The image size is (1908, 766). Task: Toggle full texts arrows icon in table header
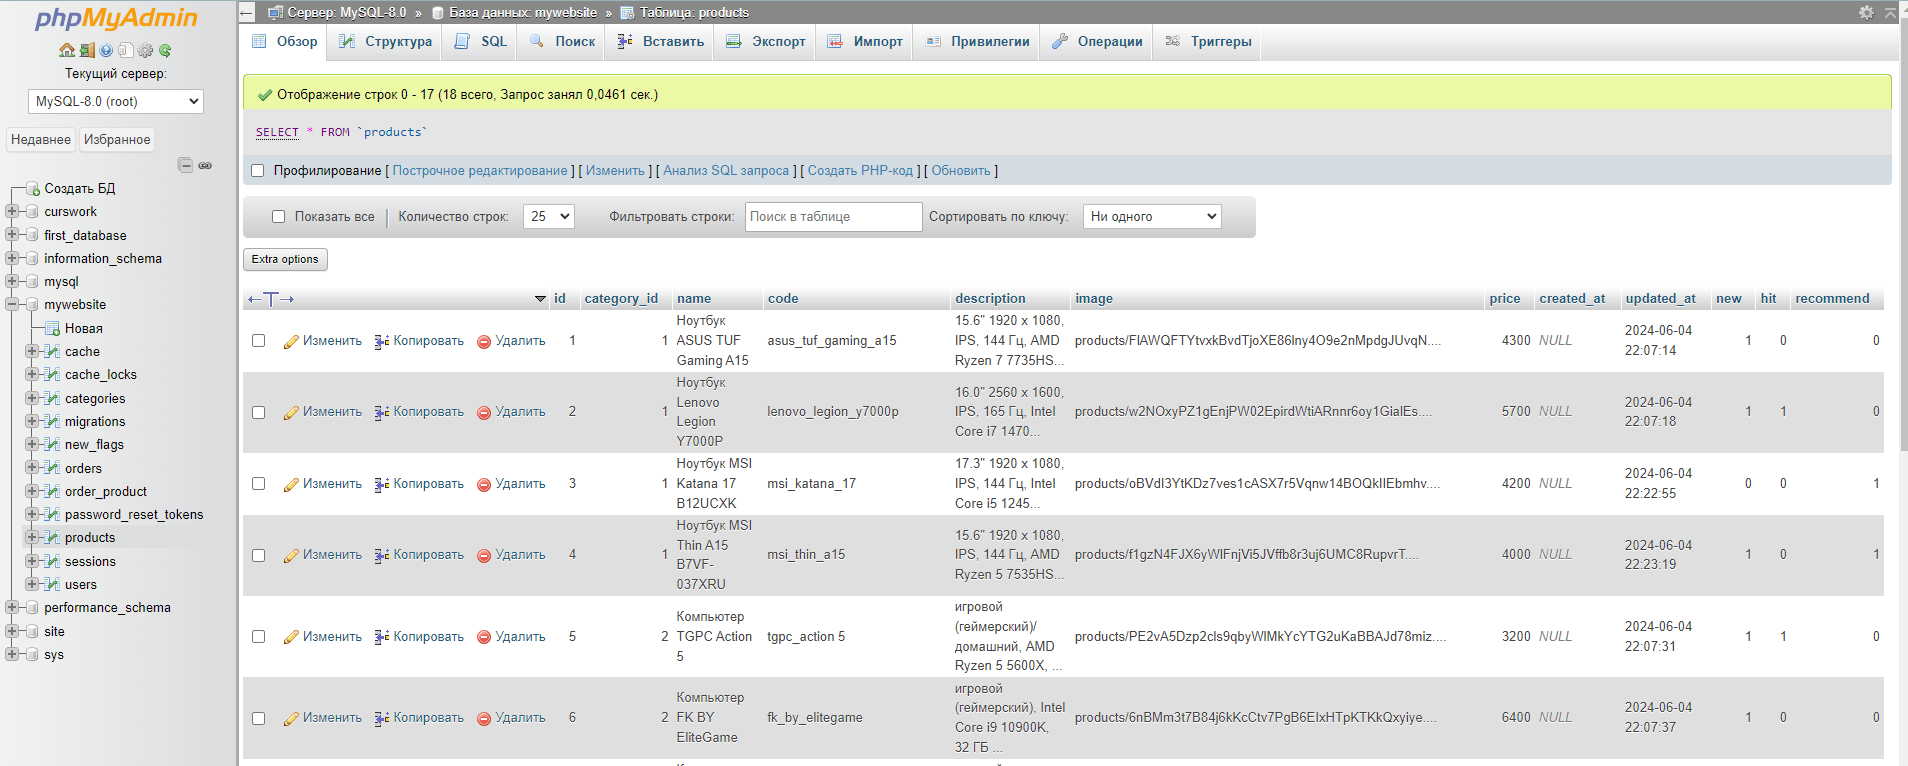(270, 299)
